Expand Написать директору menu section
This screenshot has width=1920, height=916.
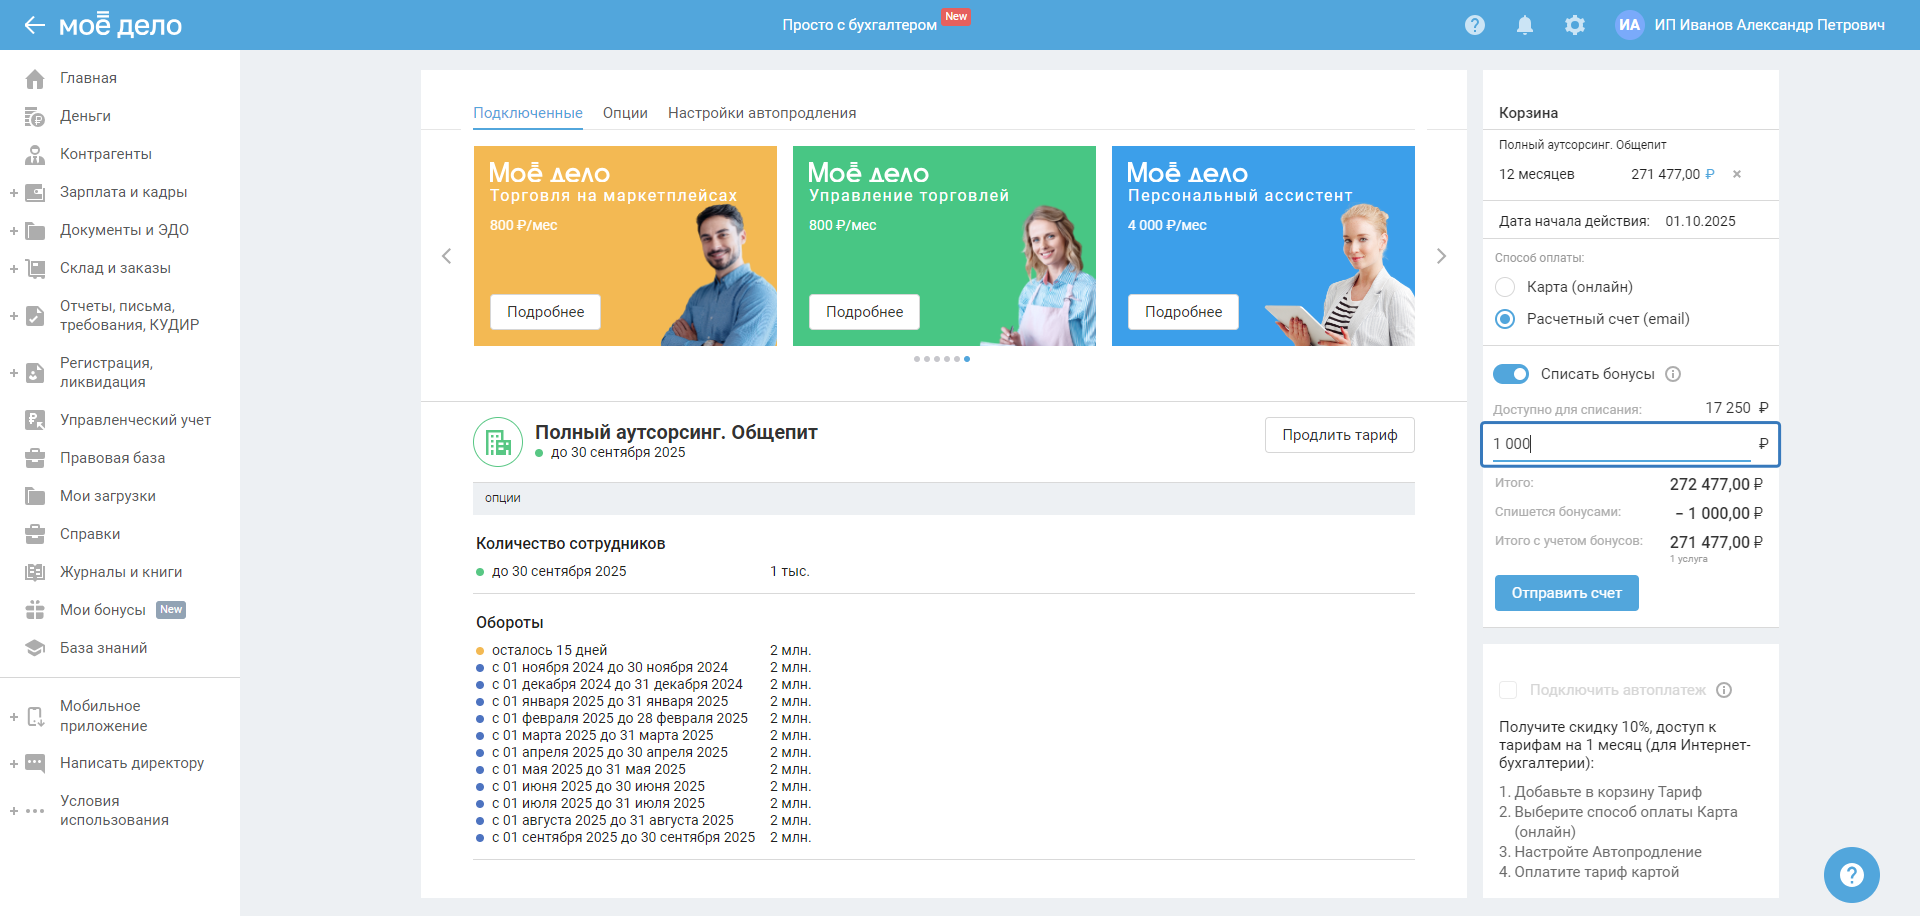[x=14, y=763]
